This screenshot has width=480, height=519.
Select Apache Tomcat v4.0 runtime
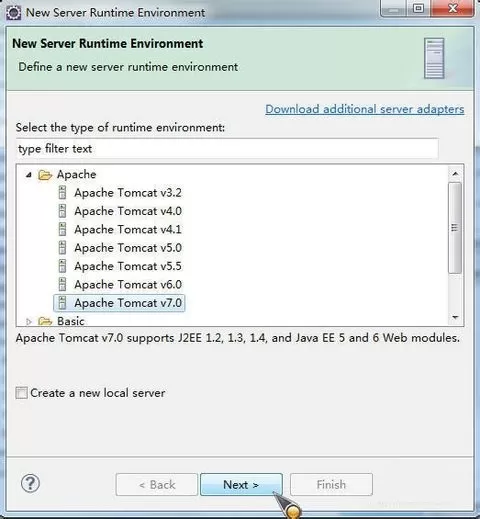point(128,211)
